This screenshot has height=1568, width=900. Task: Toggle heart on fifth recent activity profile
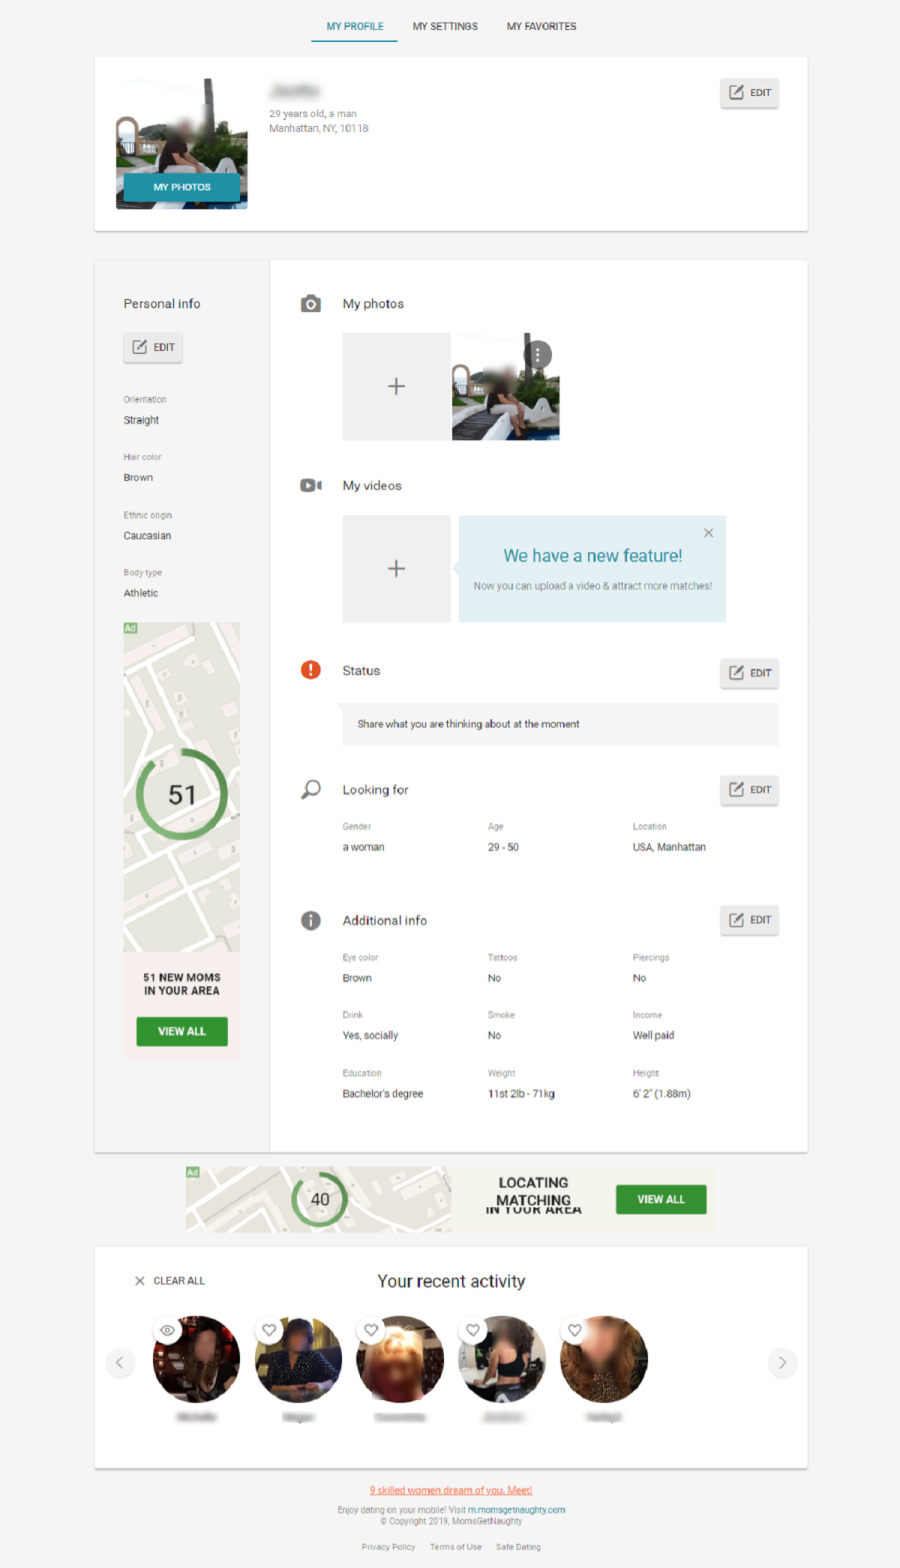click(575, 1330)
